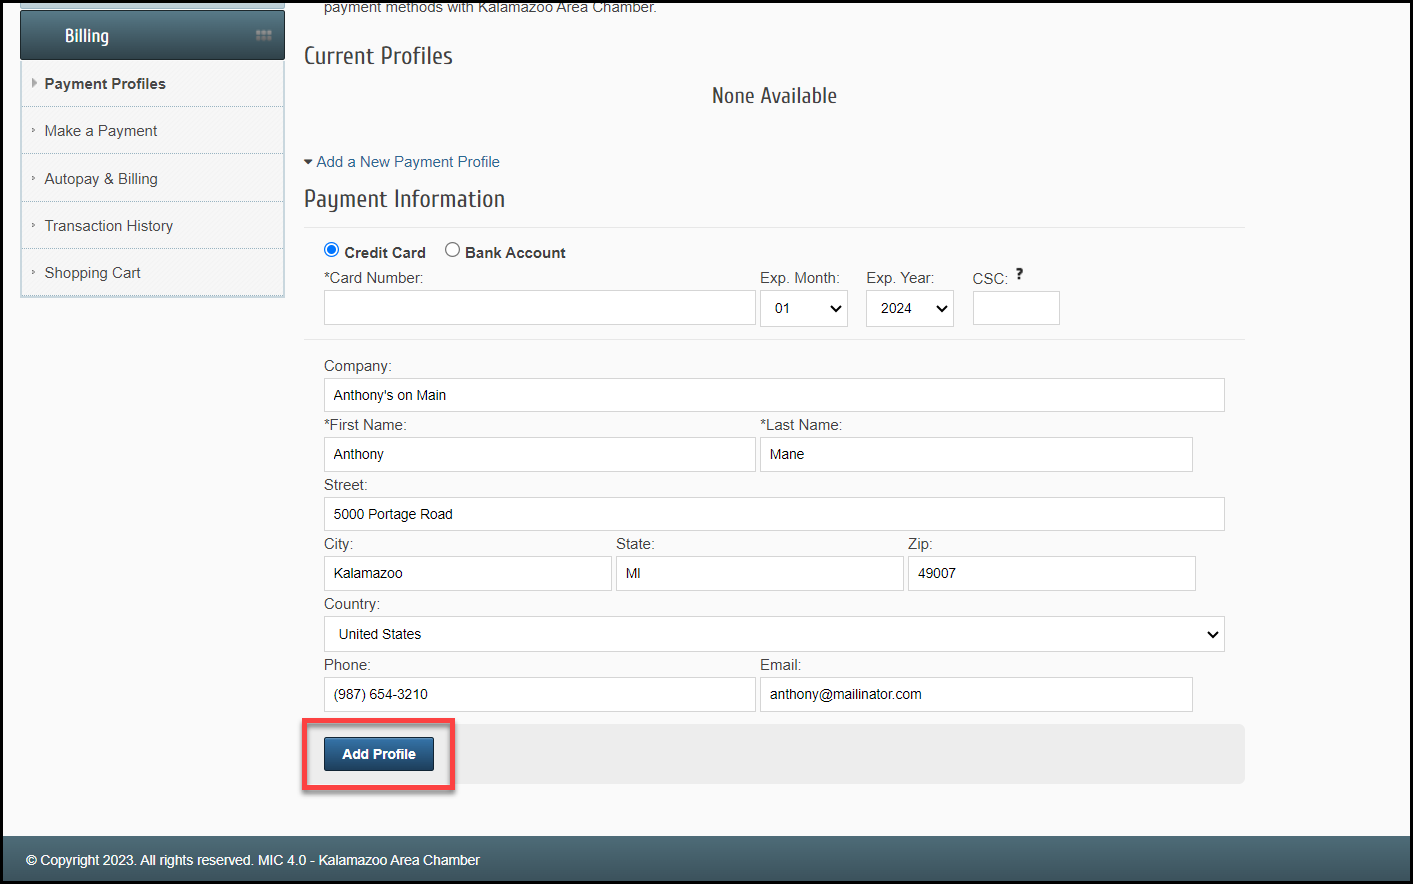The image size is (1413, 884).
Task: Click the Add Profile button
Action: coord(379,754)
